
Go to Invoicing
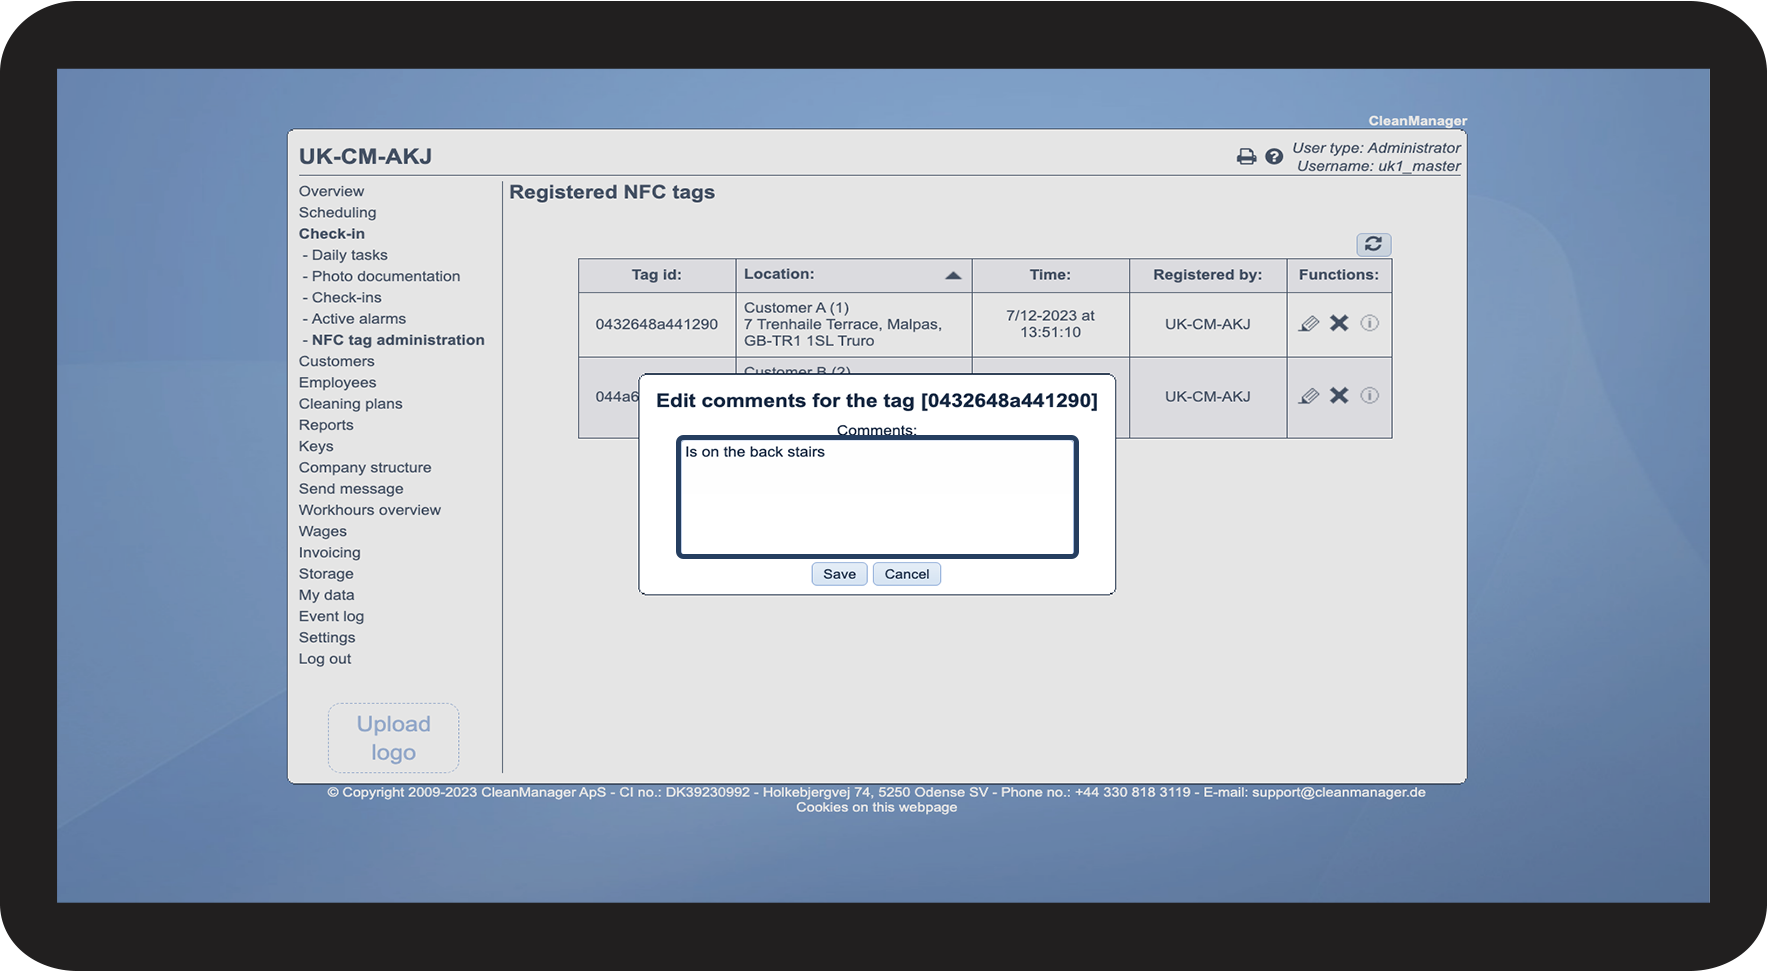coord(329,552)
